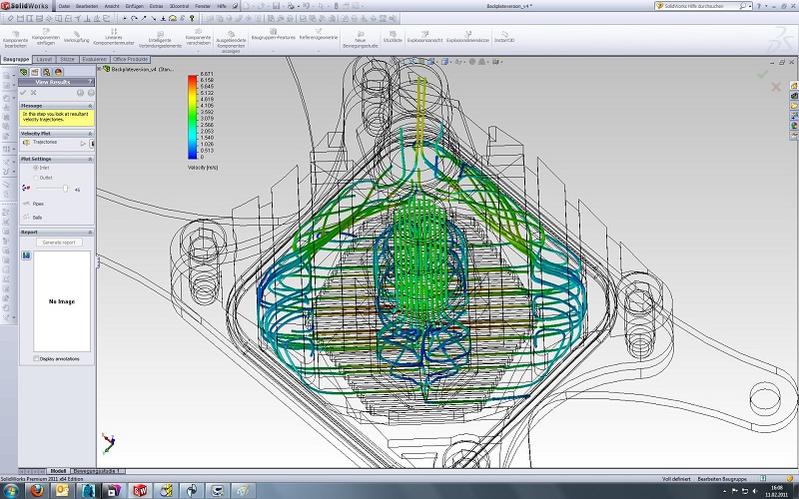
Task: Click the save image icon beside report preview
Action: pos(26,255)
